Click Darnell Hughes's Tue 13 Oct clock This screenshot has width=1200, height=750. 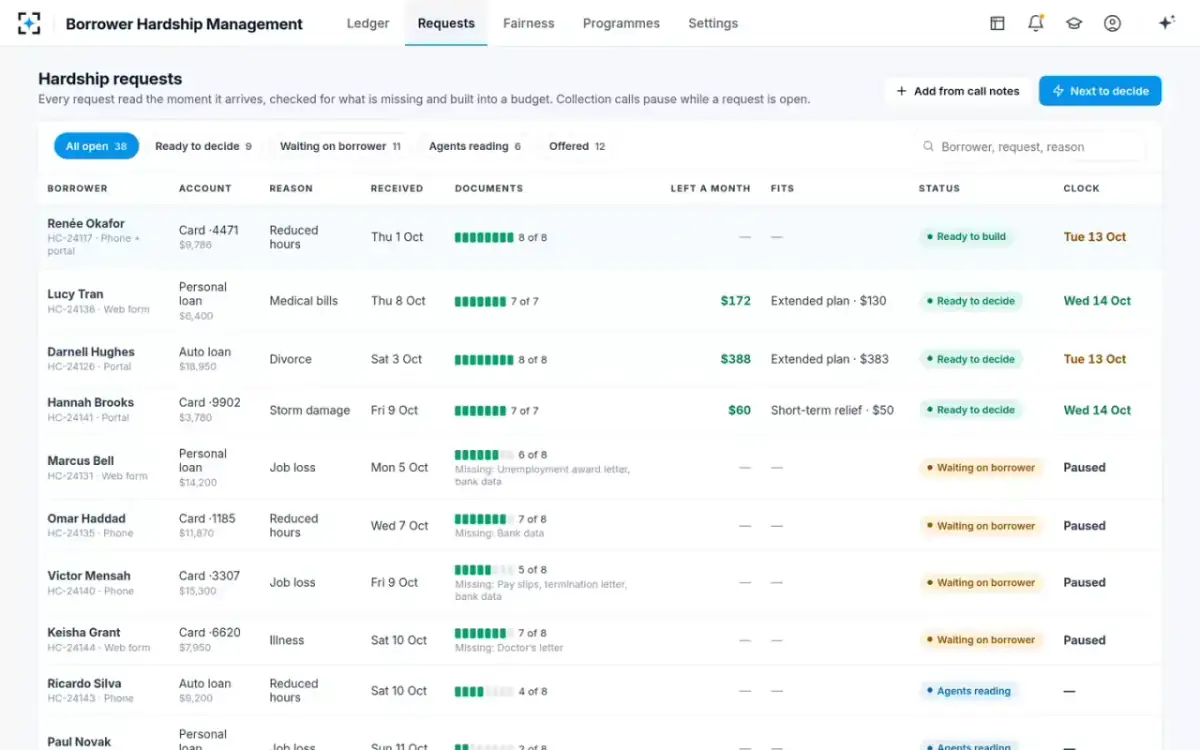(x=1094, y=359)
